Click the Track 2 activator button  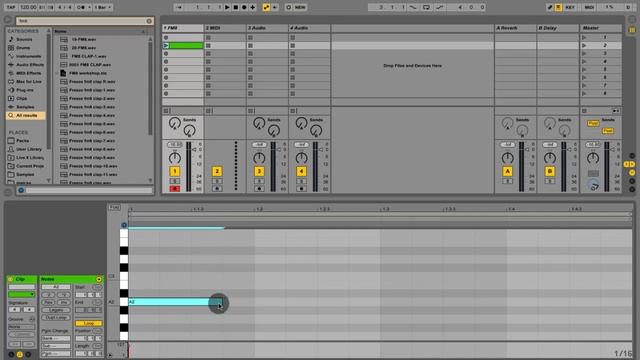(217, 171)
